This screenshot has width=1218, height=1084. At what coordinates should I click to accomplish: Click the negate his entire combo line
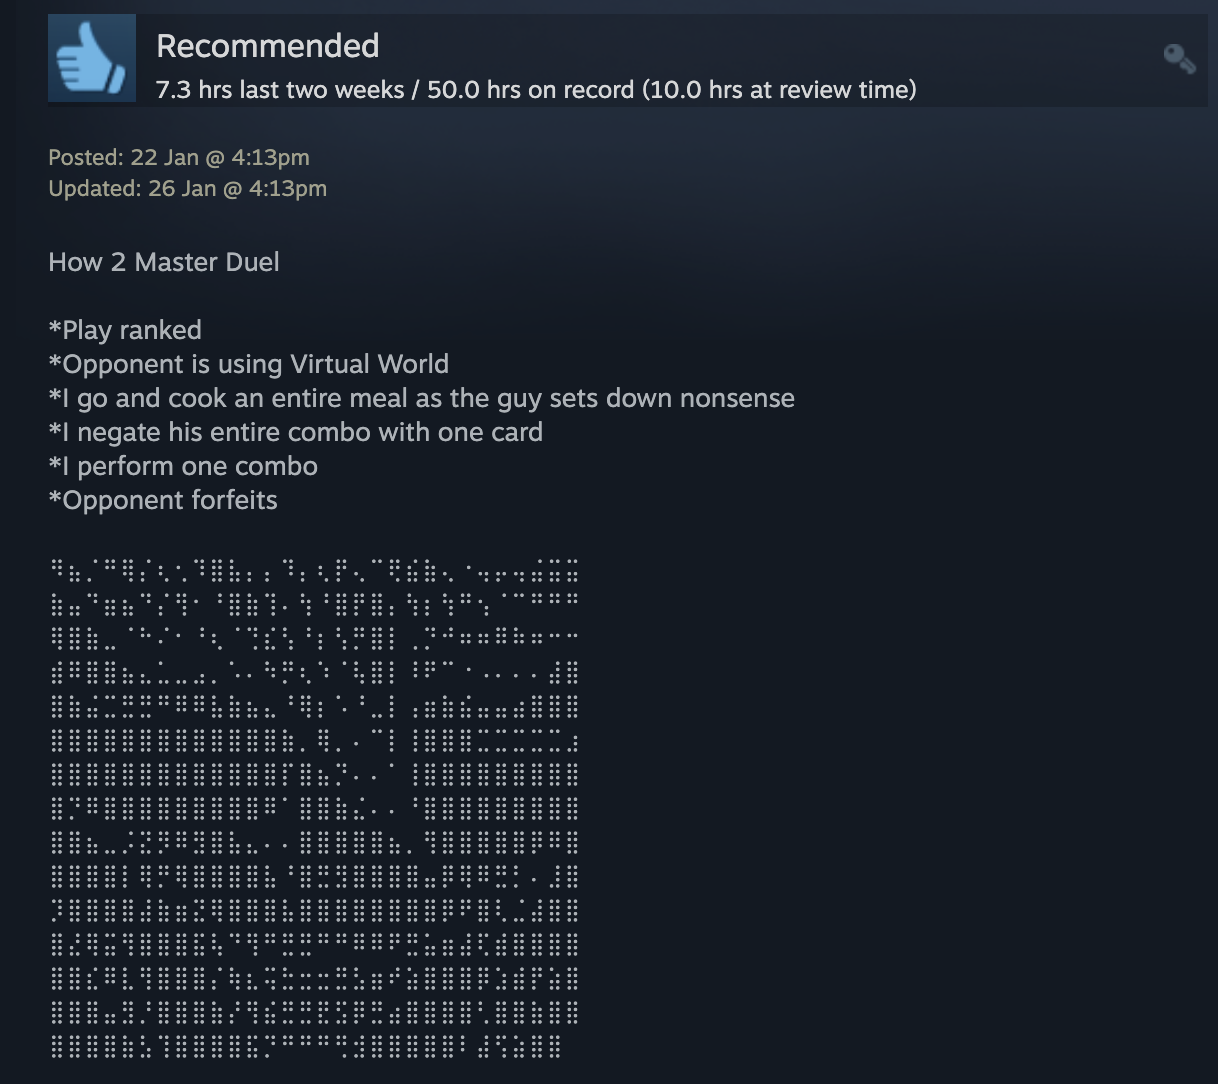[296, 432]
